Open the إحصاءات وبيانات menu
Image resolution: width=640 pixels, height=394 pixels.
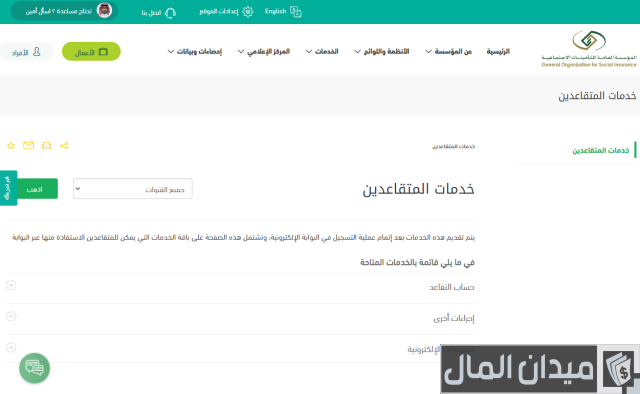pos(195,51)
